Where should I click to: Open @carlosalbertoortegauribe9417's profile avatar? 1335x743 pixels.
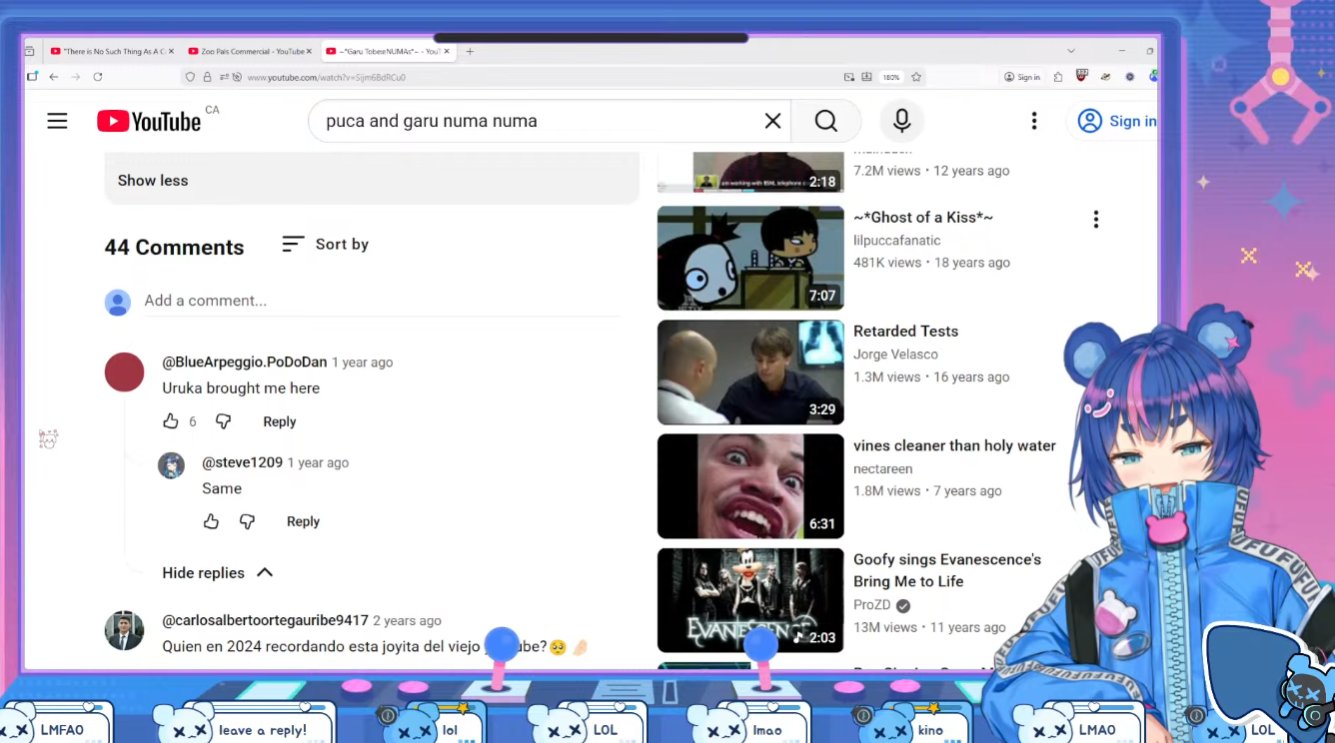pyautogui.click(x=124, y=631)
